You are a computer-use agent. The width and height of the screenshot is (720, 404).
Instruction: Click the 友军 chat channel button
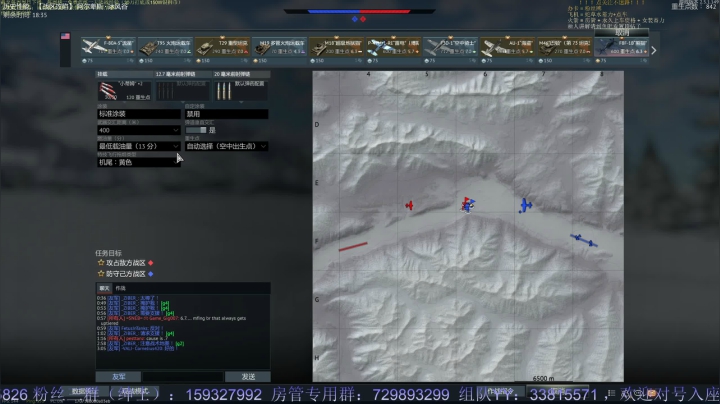(118, 376)
